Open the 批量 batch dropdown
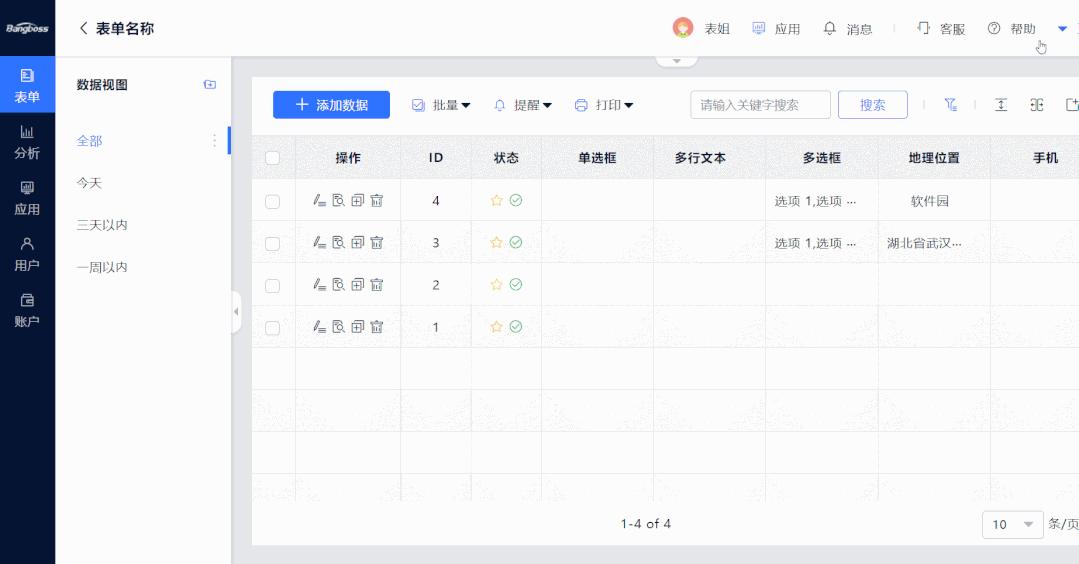 click(441, 105)
